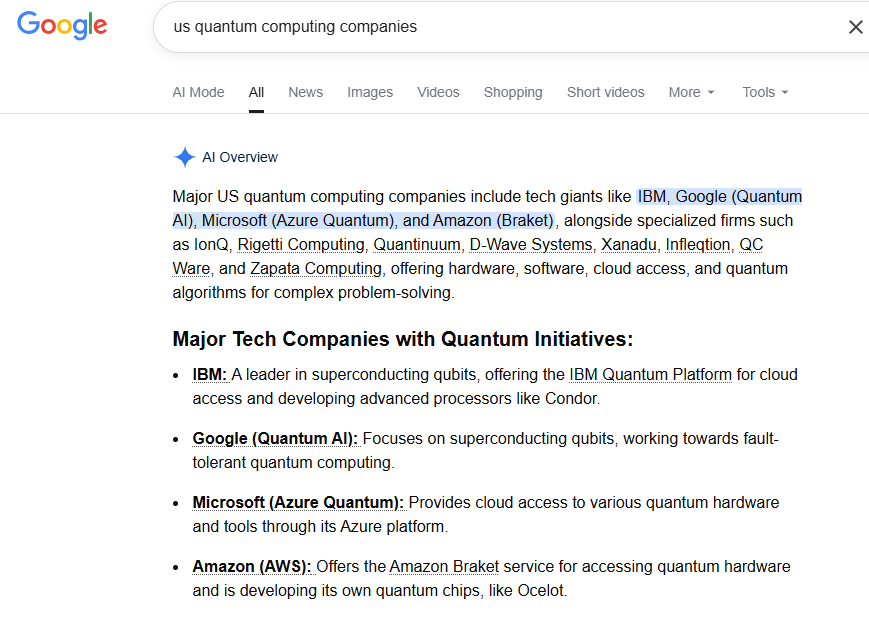Open the Images results tab
869x621 pixels.
click(x=370, y=92)
